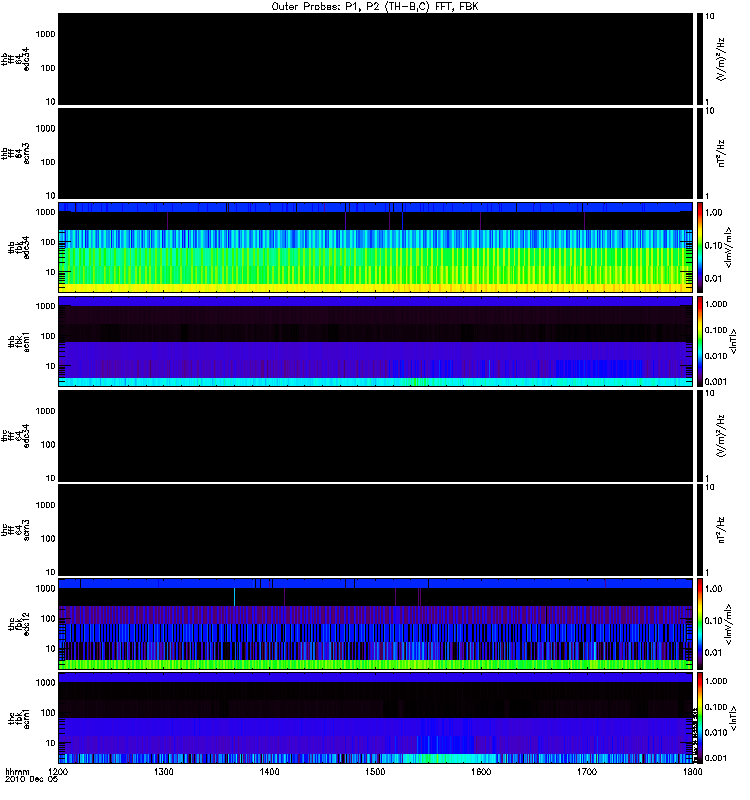750x800 pixels.
Task: Click the thb fff 64 edc34 panel label
Action: tap(15, 59)
